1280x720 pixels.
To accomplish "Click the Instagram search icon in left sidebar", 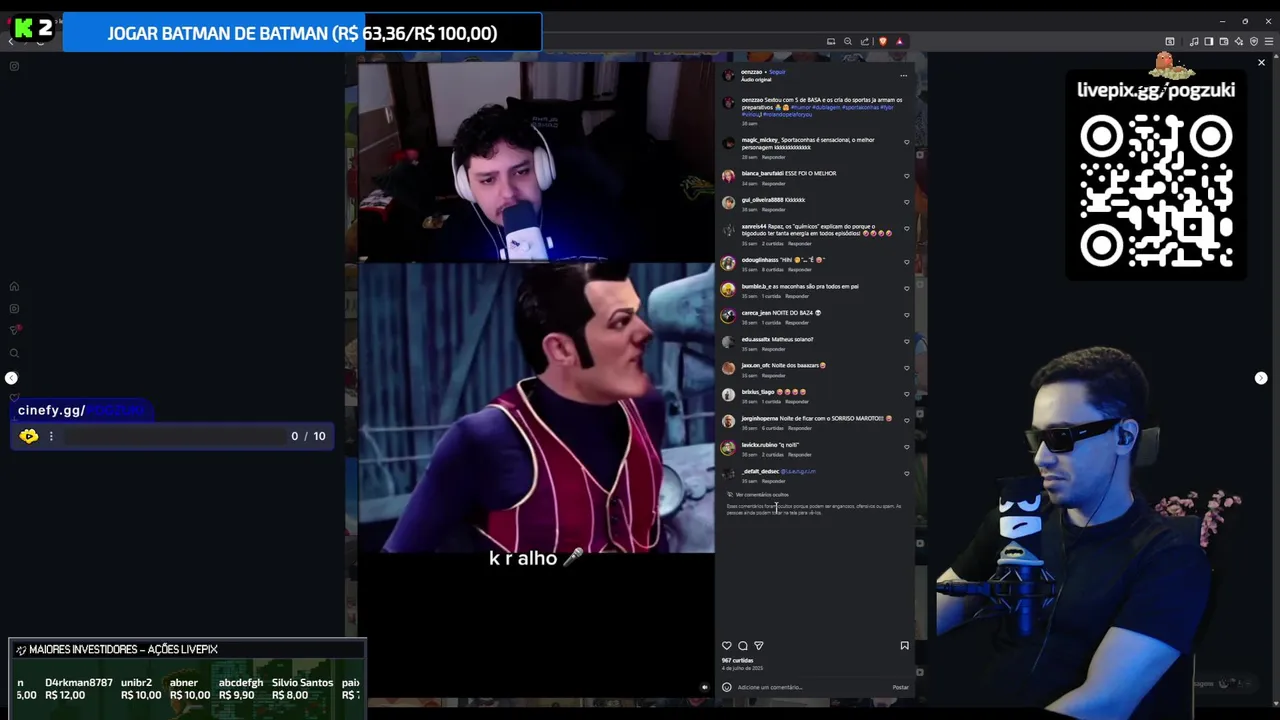I will [14, 353].
